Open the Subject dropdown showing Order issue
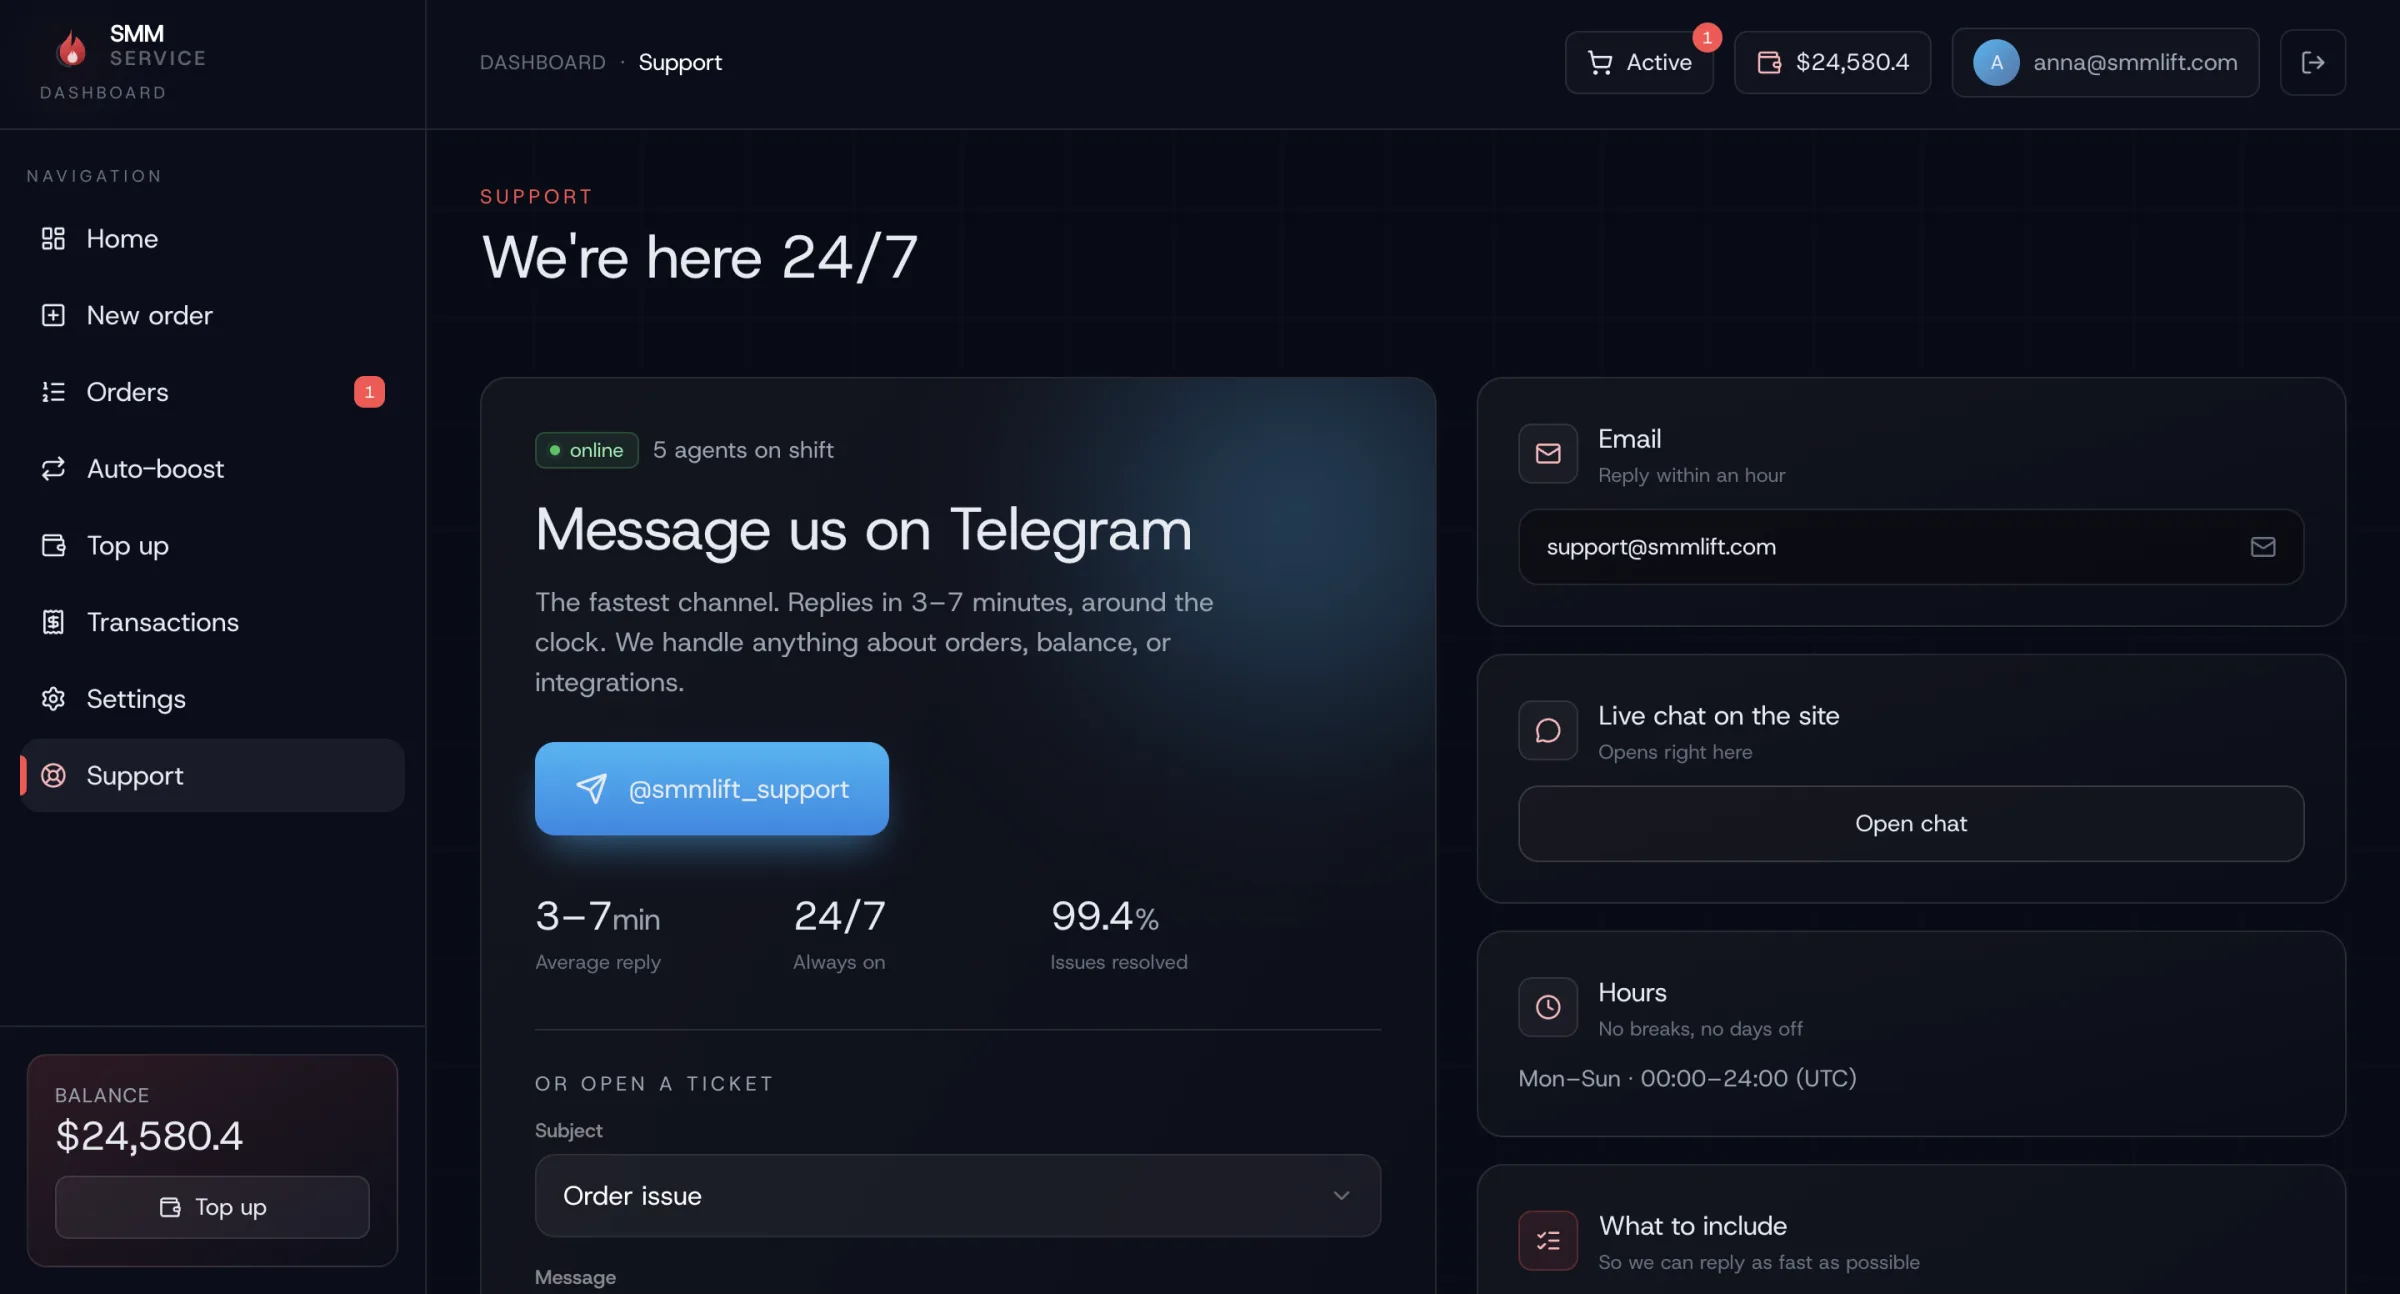 [x=958, y=1196]
